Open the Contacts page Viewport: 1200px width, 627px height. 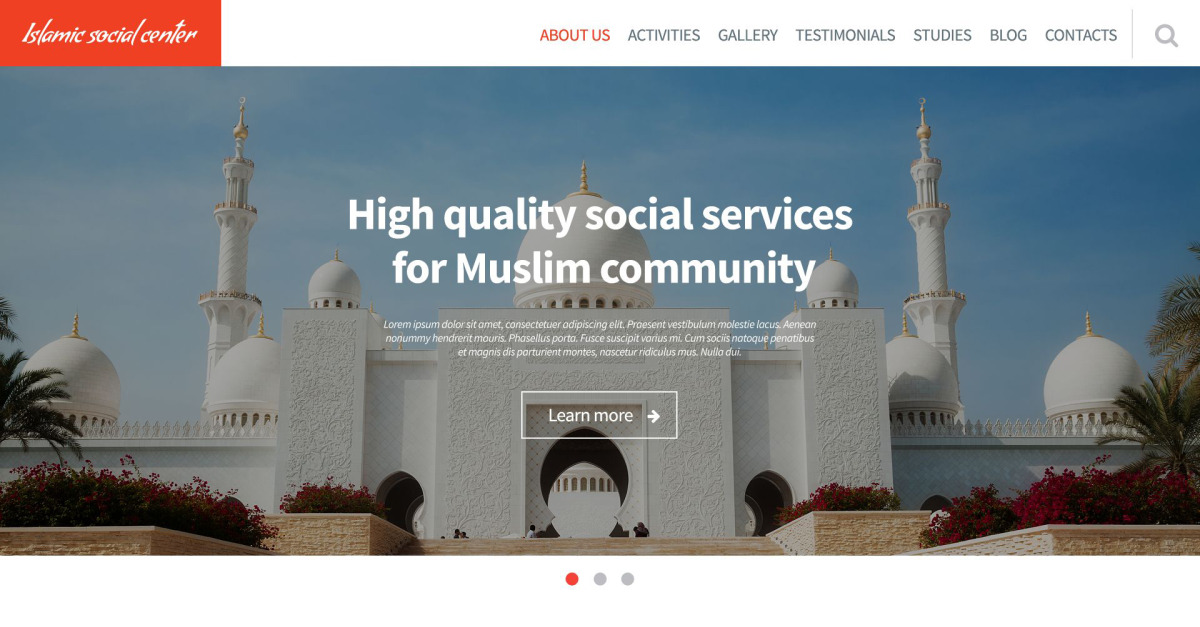point(1081,35)
